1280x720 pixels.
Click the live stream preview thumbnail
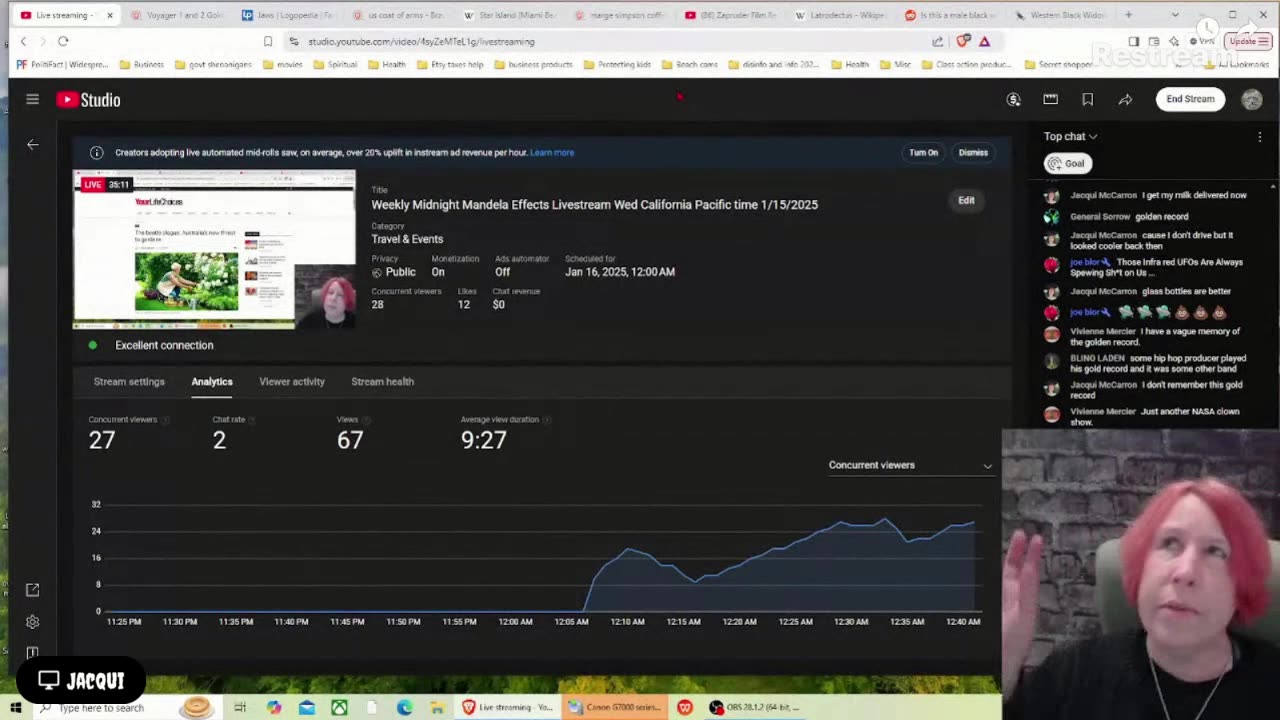214,250
